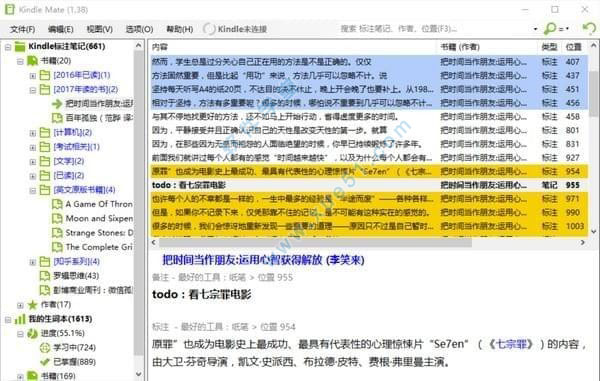Open the 视图(V) menu

pos(99,29)
